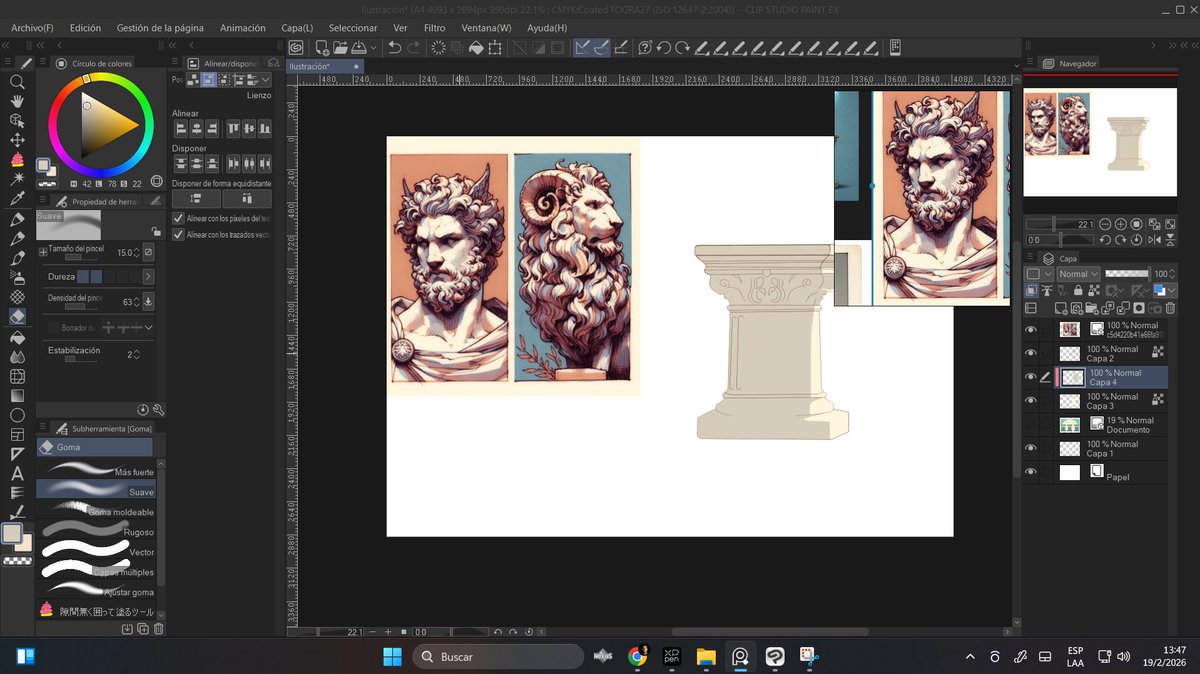The width and height of the screenshot is (1200, 674).
Task: Select the Object operation tool
Action: pyautogui.click(x=17, y=120)
